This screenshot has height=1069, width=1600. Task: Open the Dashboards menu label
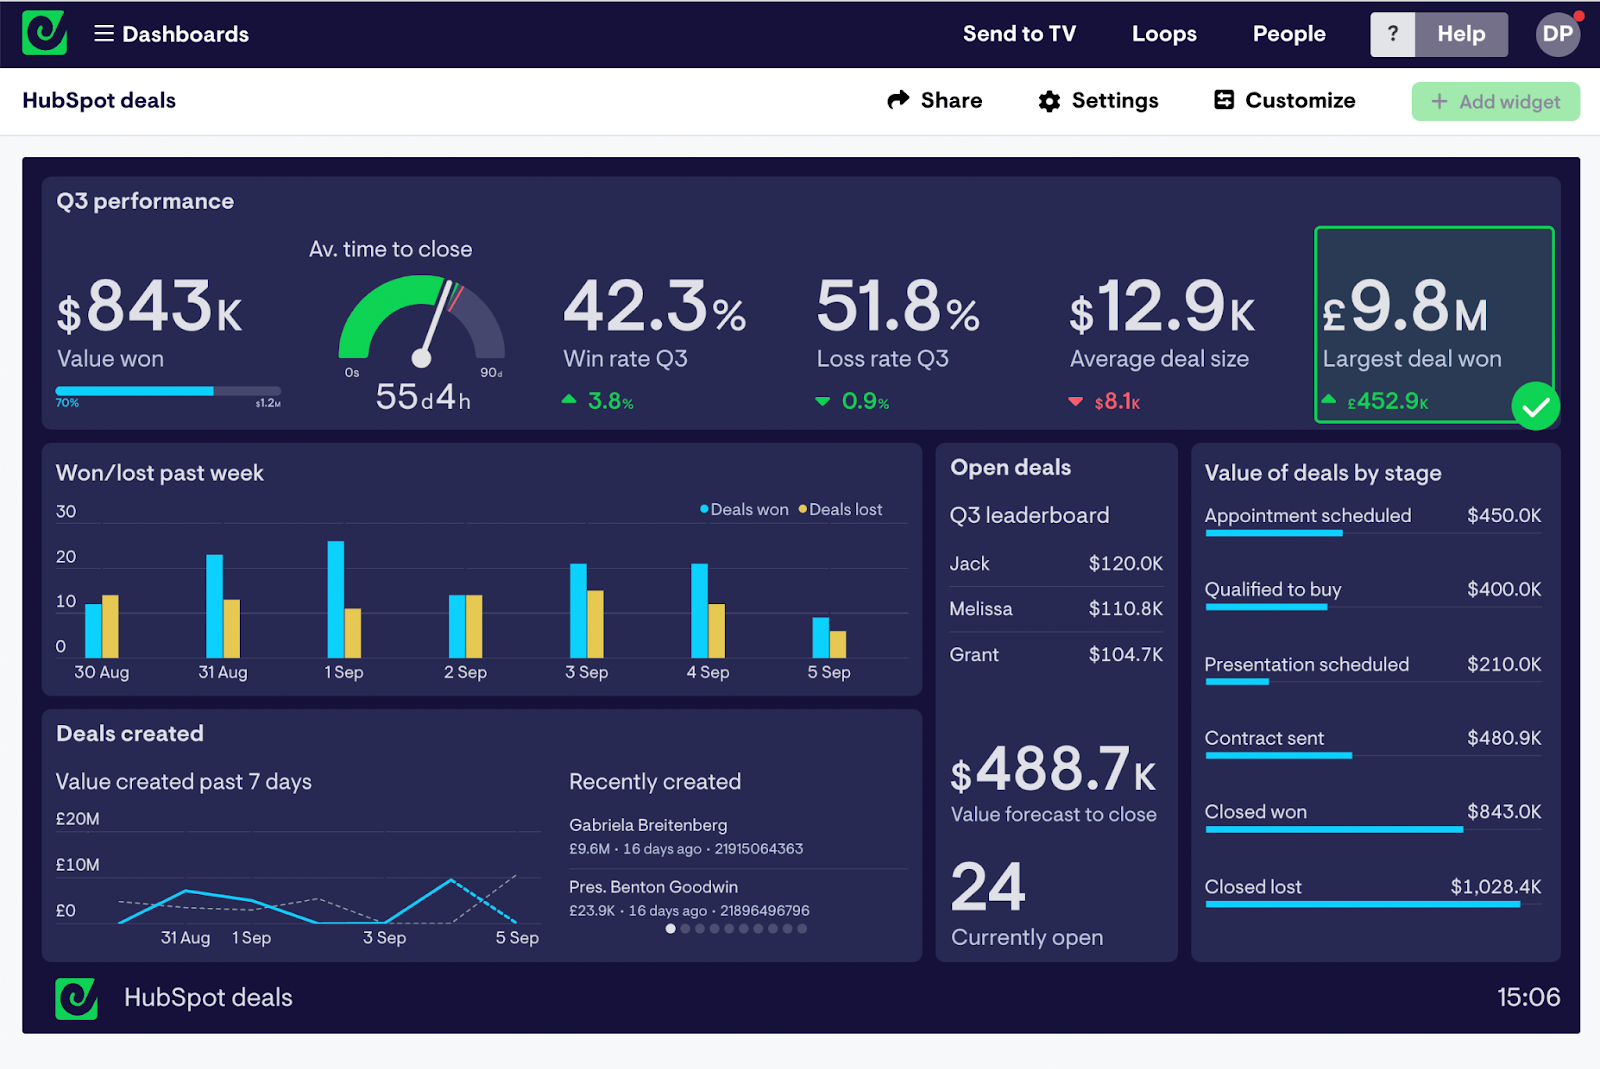click(x=185, y=34)
